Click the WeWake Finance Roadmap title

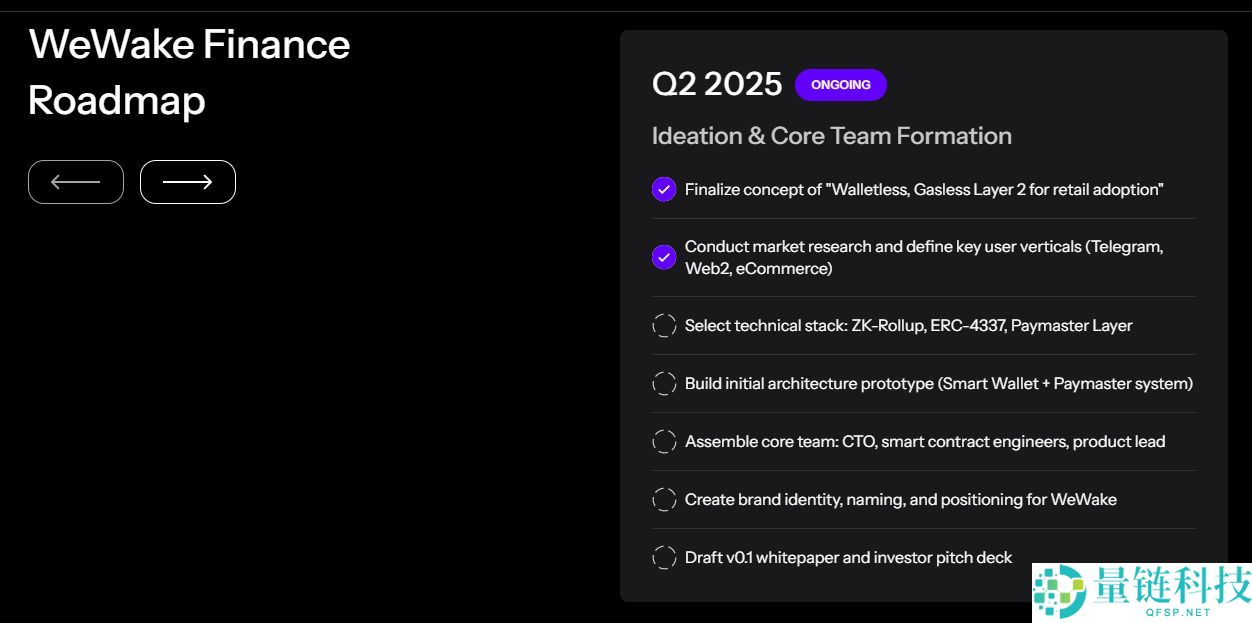pos(189,72)
